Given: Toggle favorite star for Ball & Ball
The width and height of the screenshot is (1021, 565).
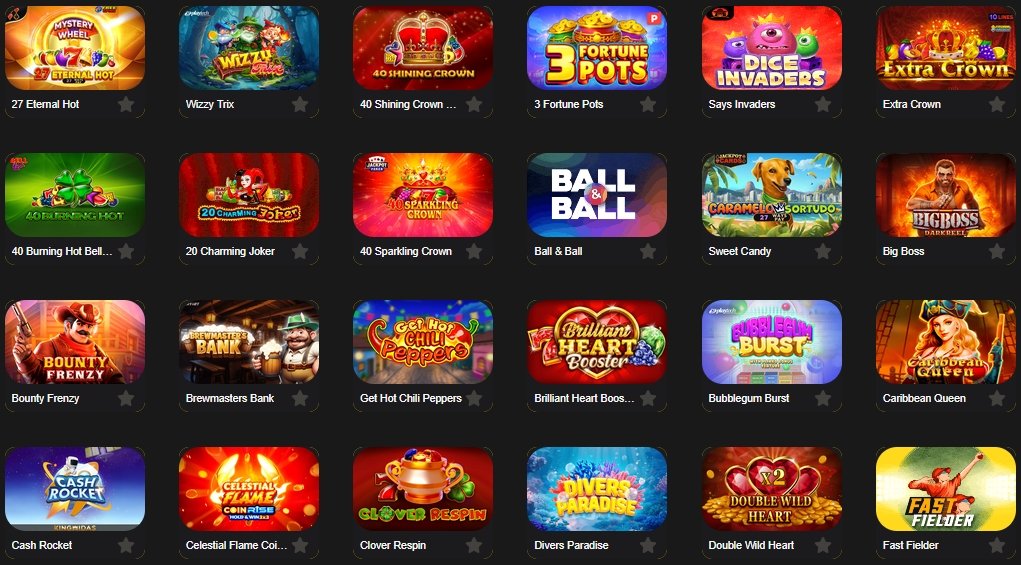Looking at the screenshot, I should 648,251.
